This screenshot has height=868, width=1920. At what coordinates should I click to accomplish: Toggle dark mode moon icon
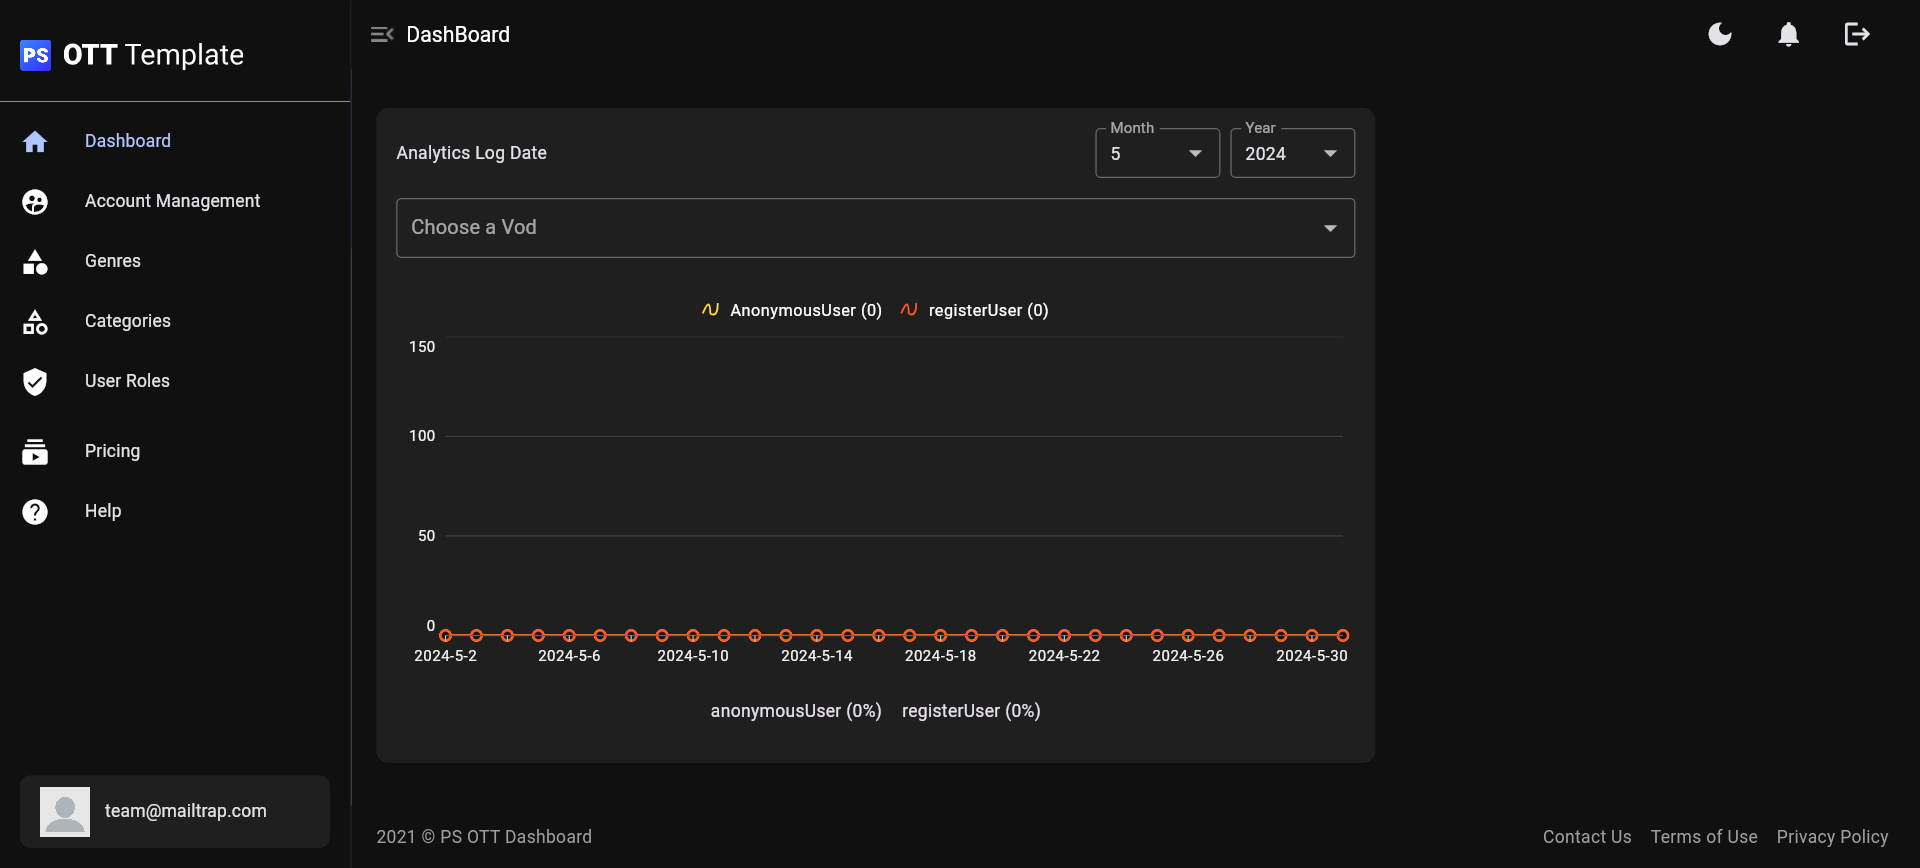(x=1720, y=35)
